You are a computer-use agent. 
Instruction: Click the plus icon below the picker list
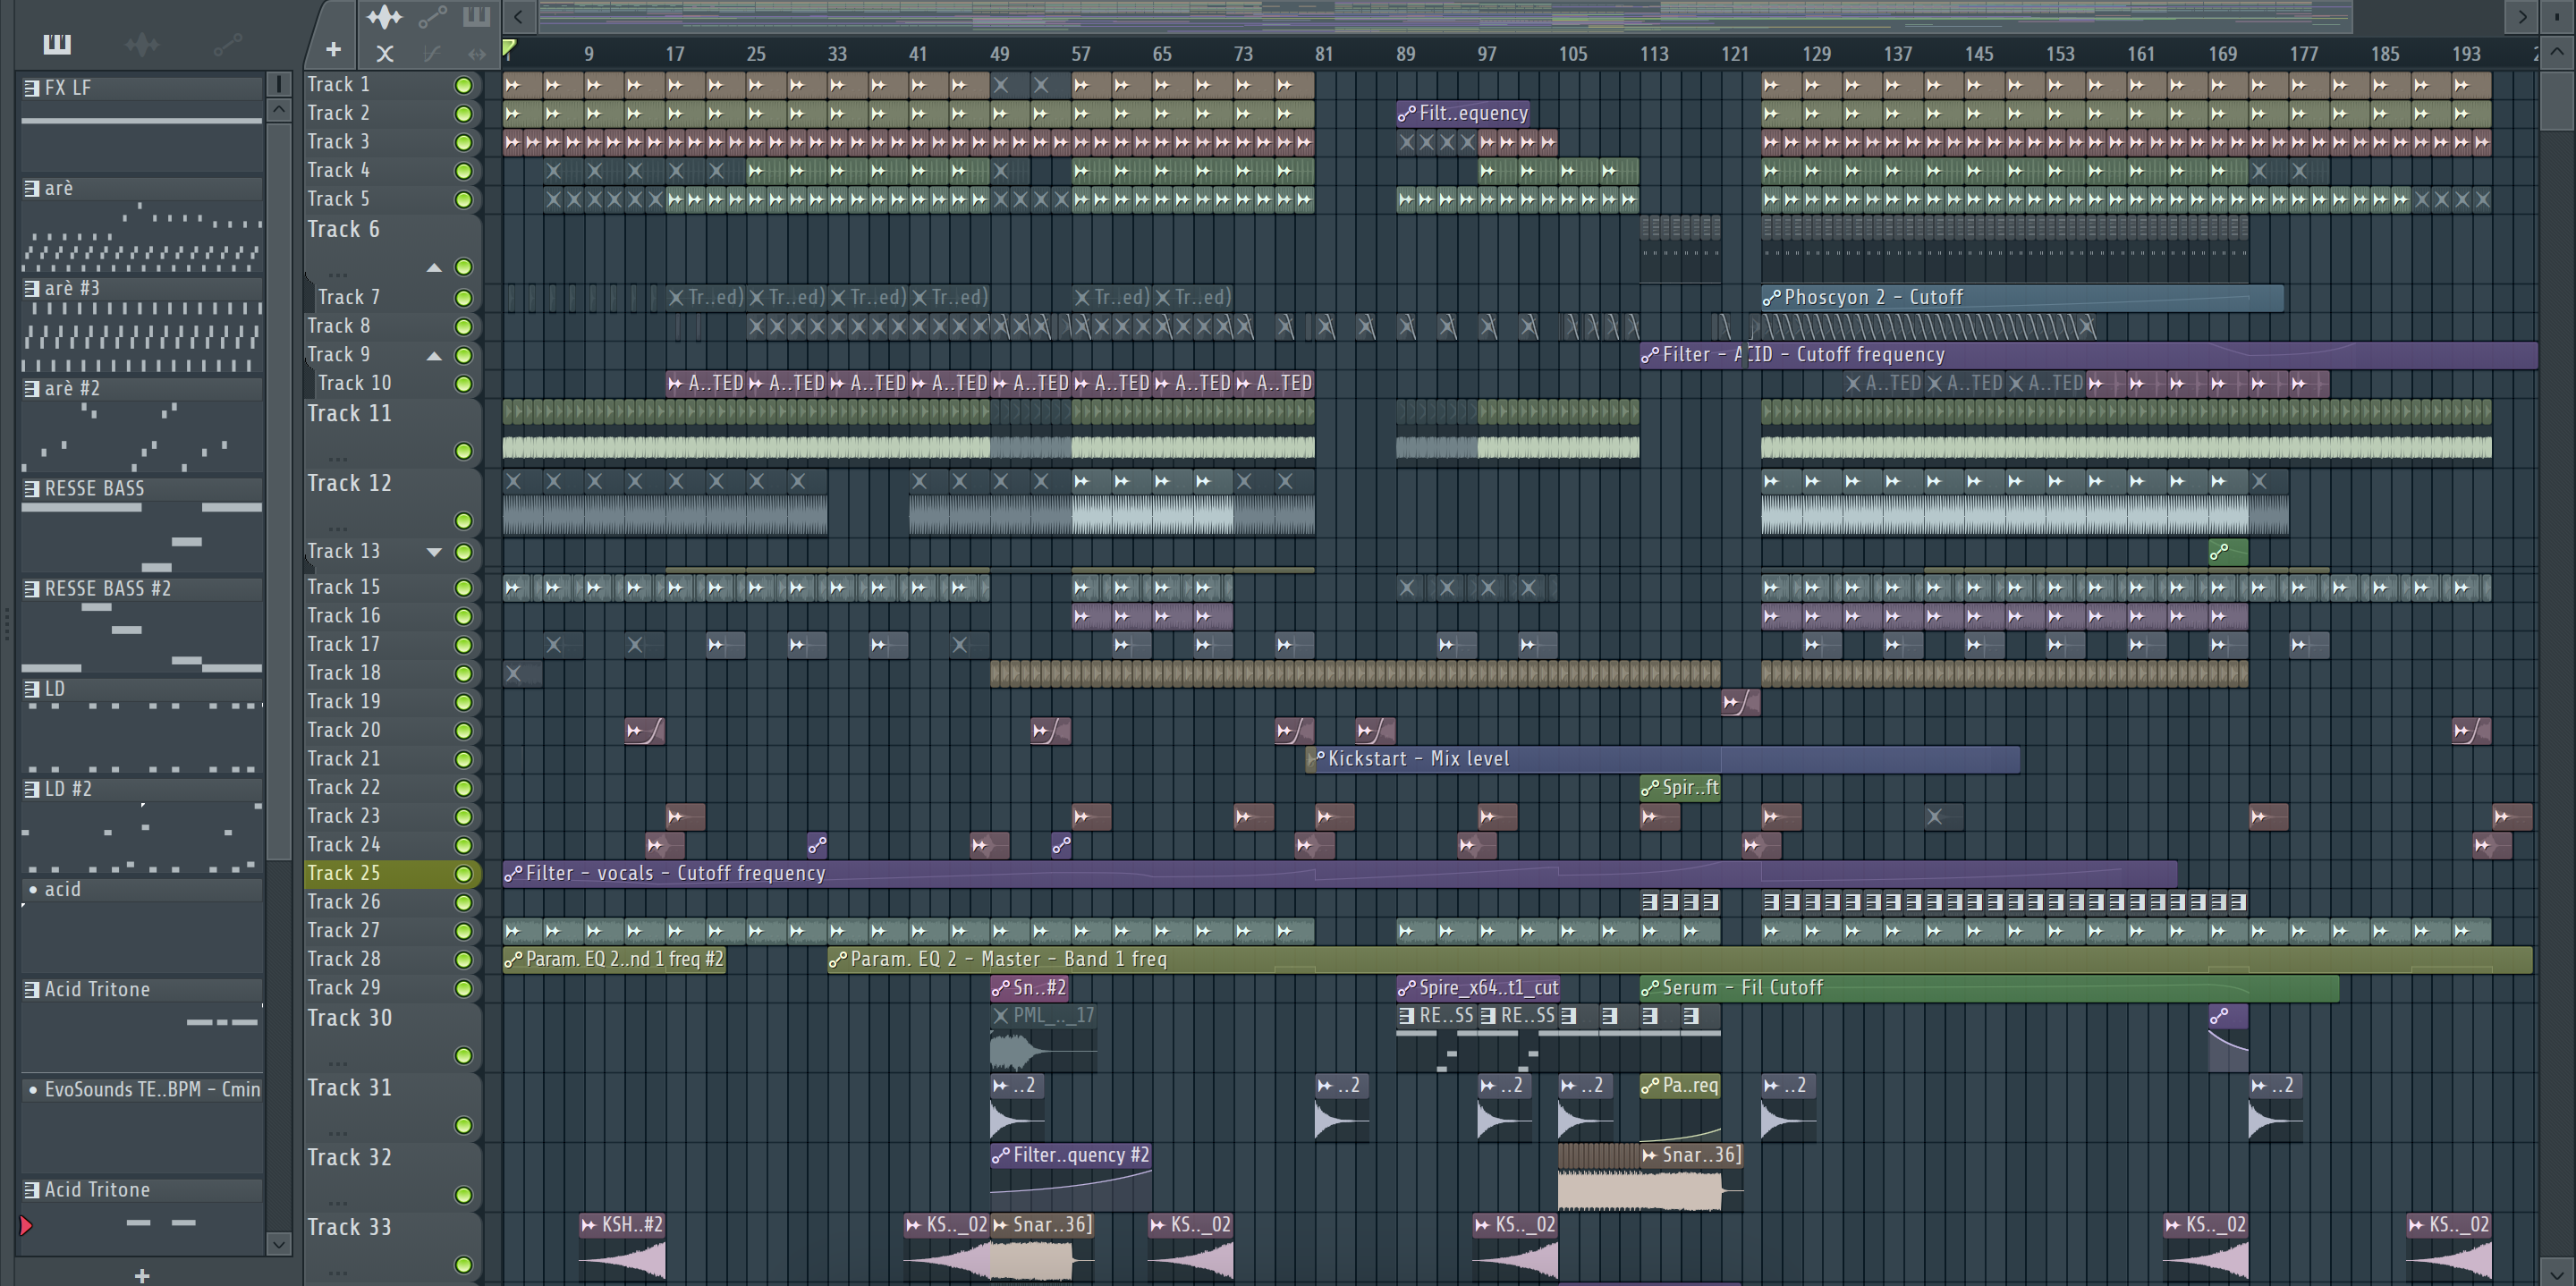click(x=142, y=1275)
